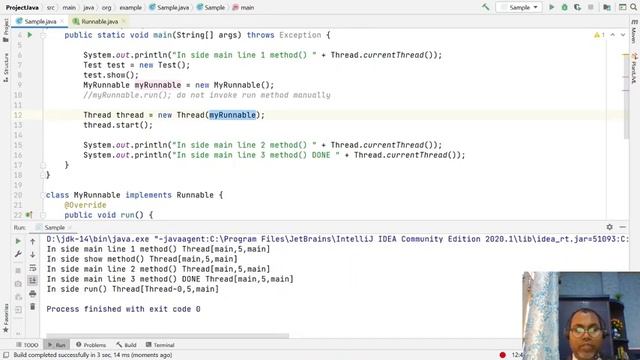Click the Build Project hammer icon

point(485,7)
